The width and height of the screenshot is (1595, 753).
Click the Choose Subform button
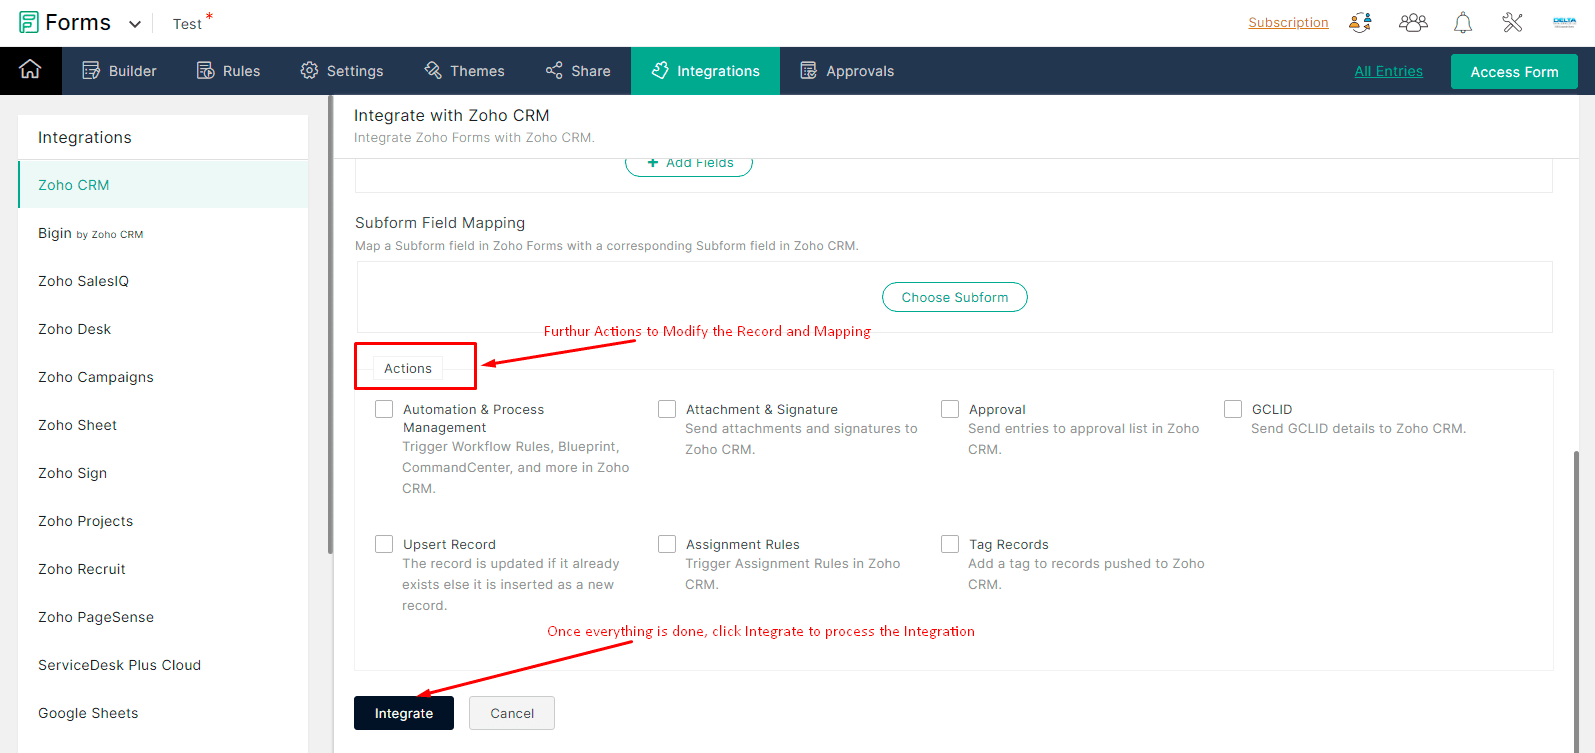tap(954, 297)
